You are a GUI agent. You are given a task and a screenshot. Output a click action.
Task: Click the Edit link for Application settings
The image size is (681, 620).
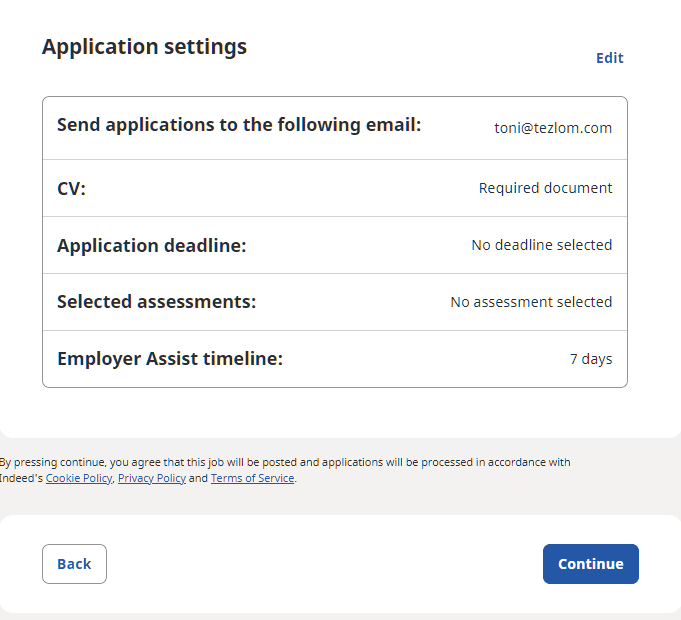[x=609, y=58]
